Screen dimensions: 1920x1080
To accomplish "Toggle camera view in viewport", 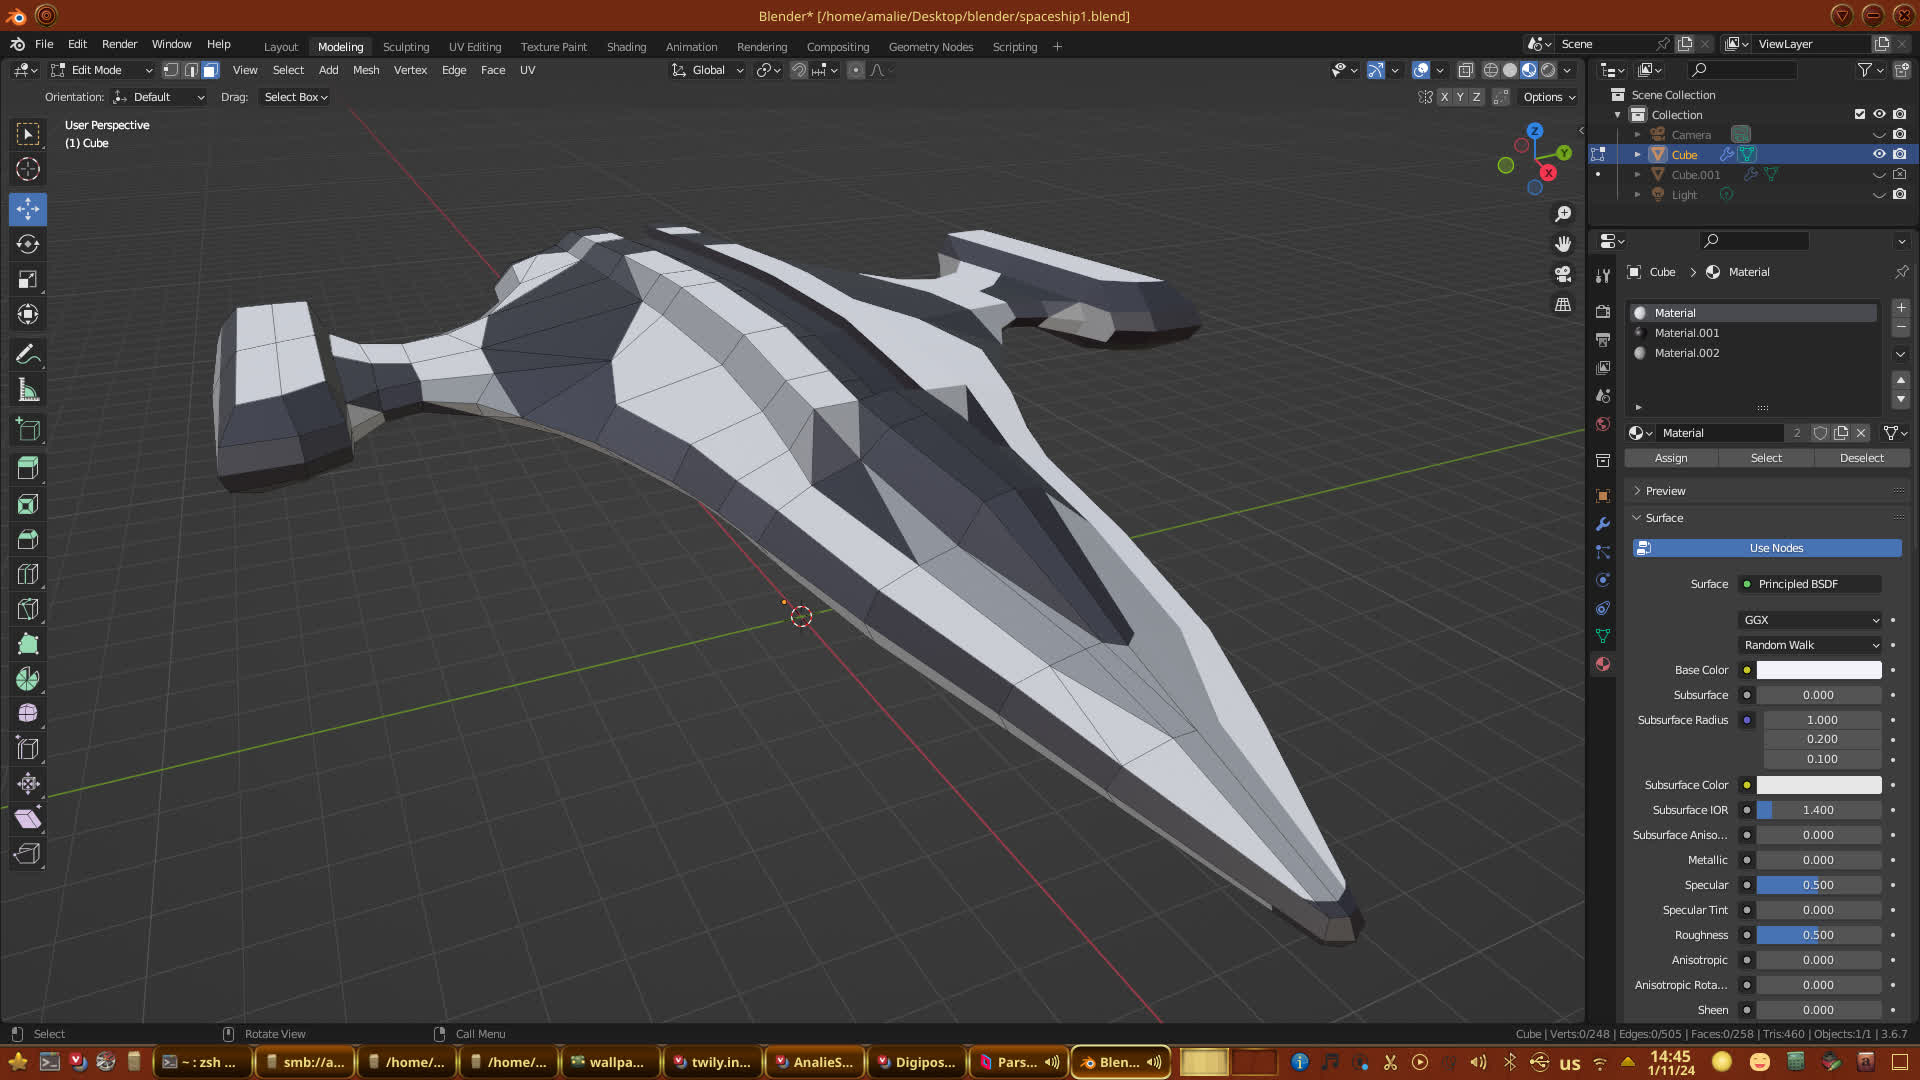I will point(1563,274).
